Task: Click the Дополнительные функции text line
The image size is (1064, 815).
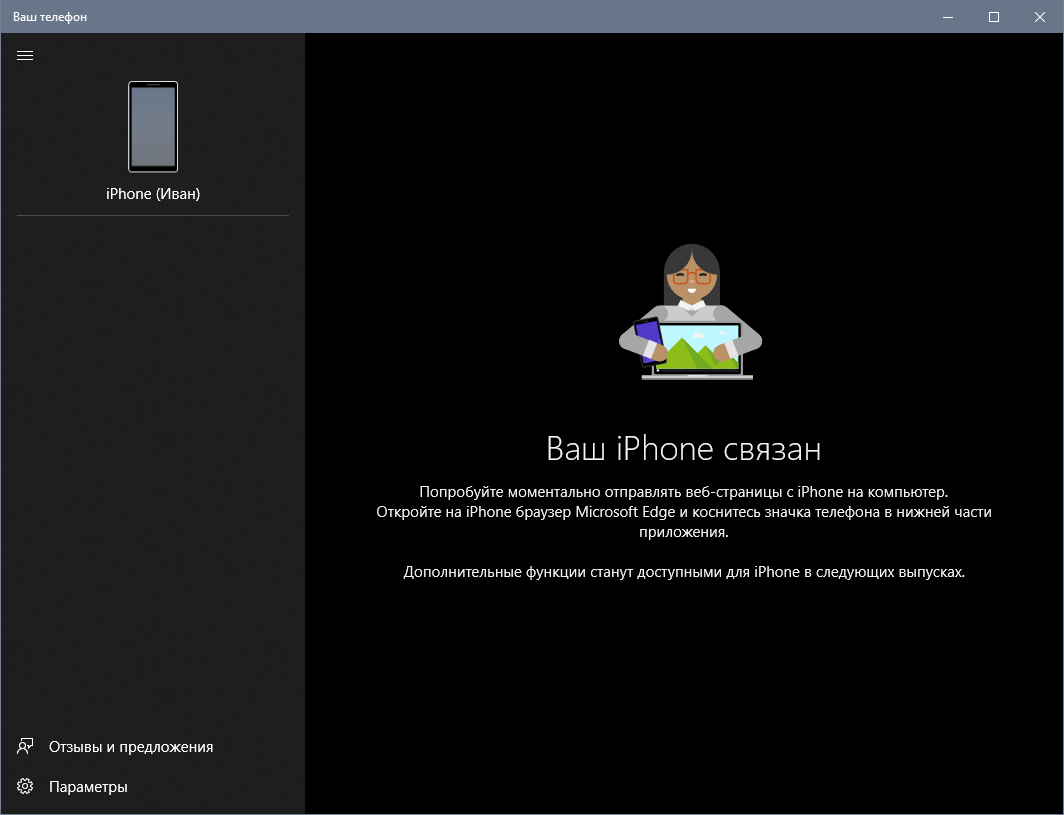Action: tap(684, 572)
